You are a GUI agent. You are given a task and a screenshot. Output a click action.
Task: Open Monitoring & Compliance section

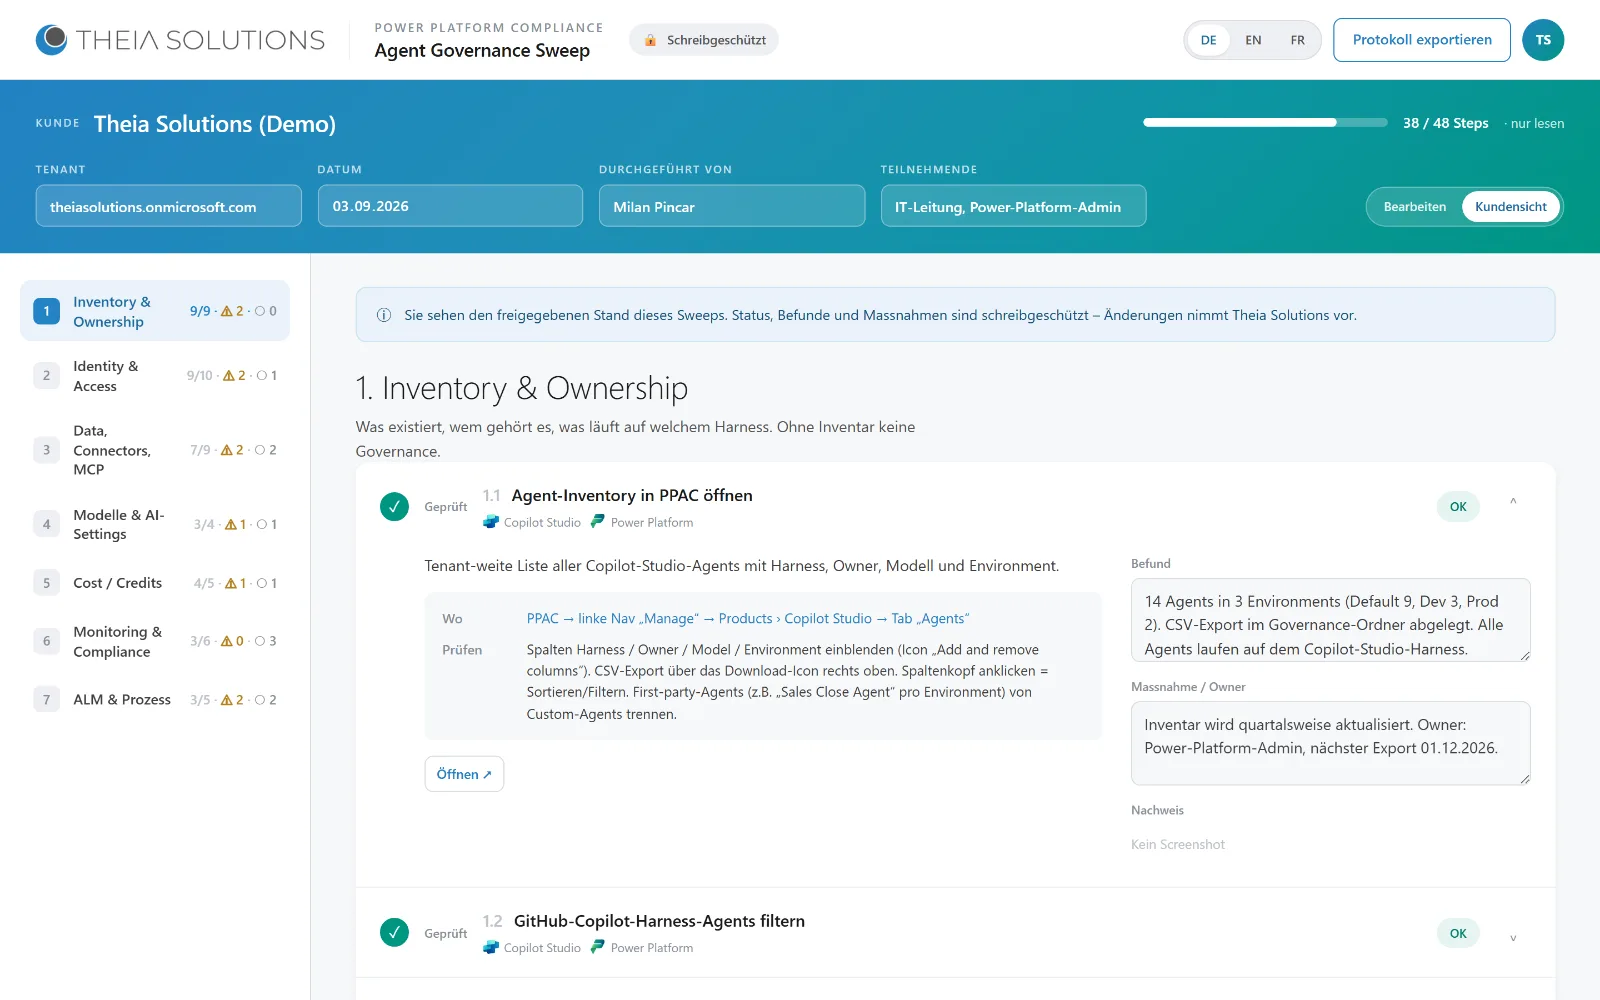coord(155,641)
